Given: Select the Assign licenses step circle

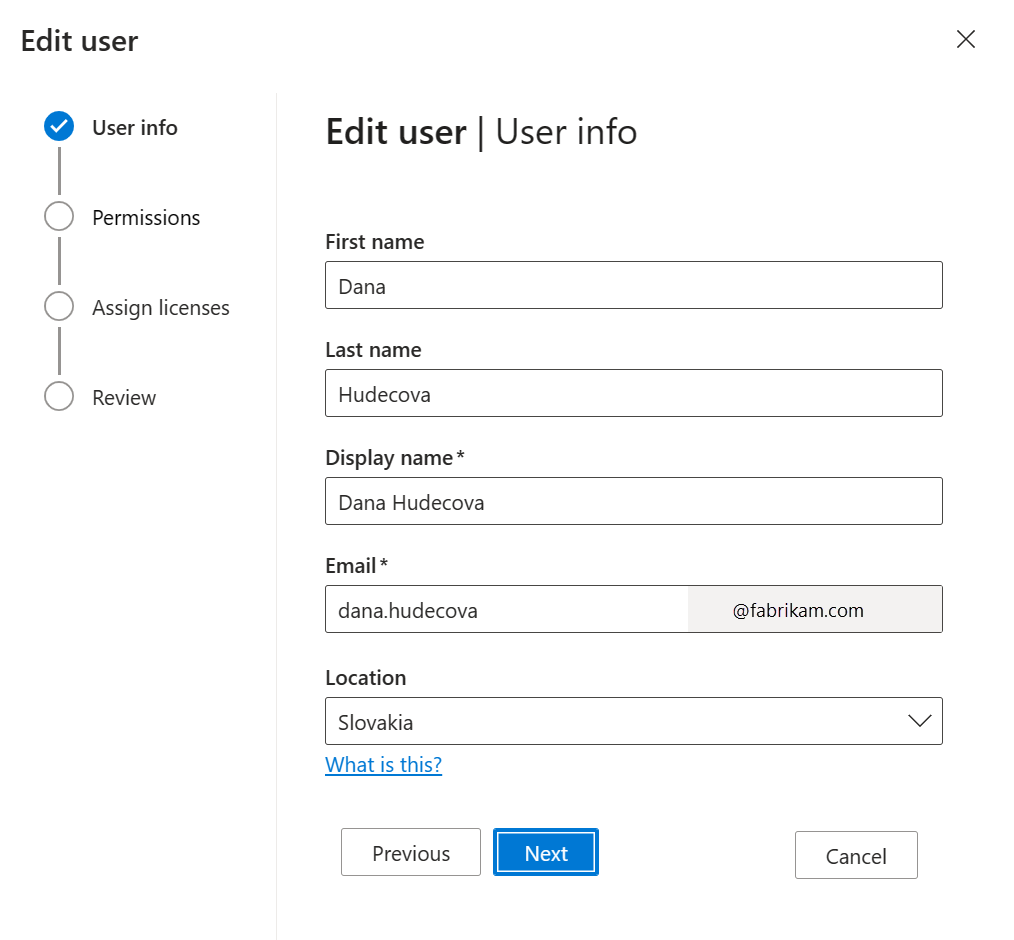Looking at the screenshot, I should 58,306.
